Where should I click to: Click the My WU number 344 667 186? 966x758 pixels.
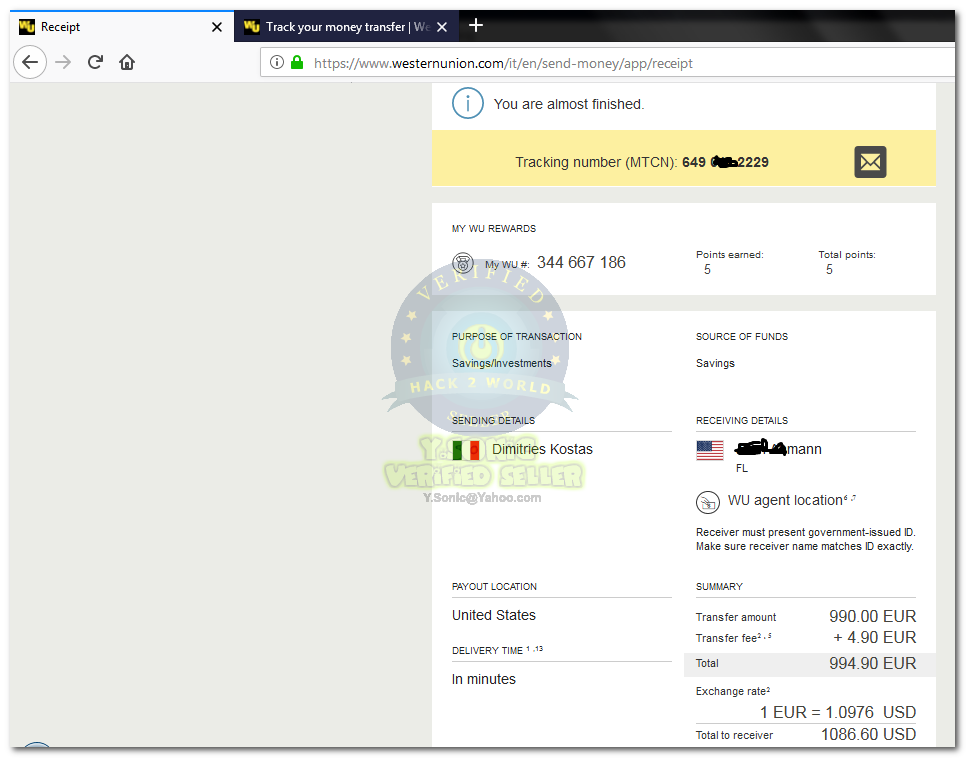point(581,263)
